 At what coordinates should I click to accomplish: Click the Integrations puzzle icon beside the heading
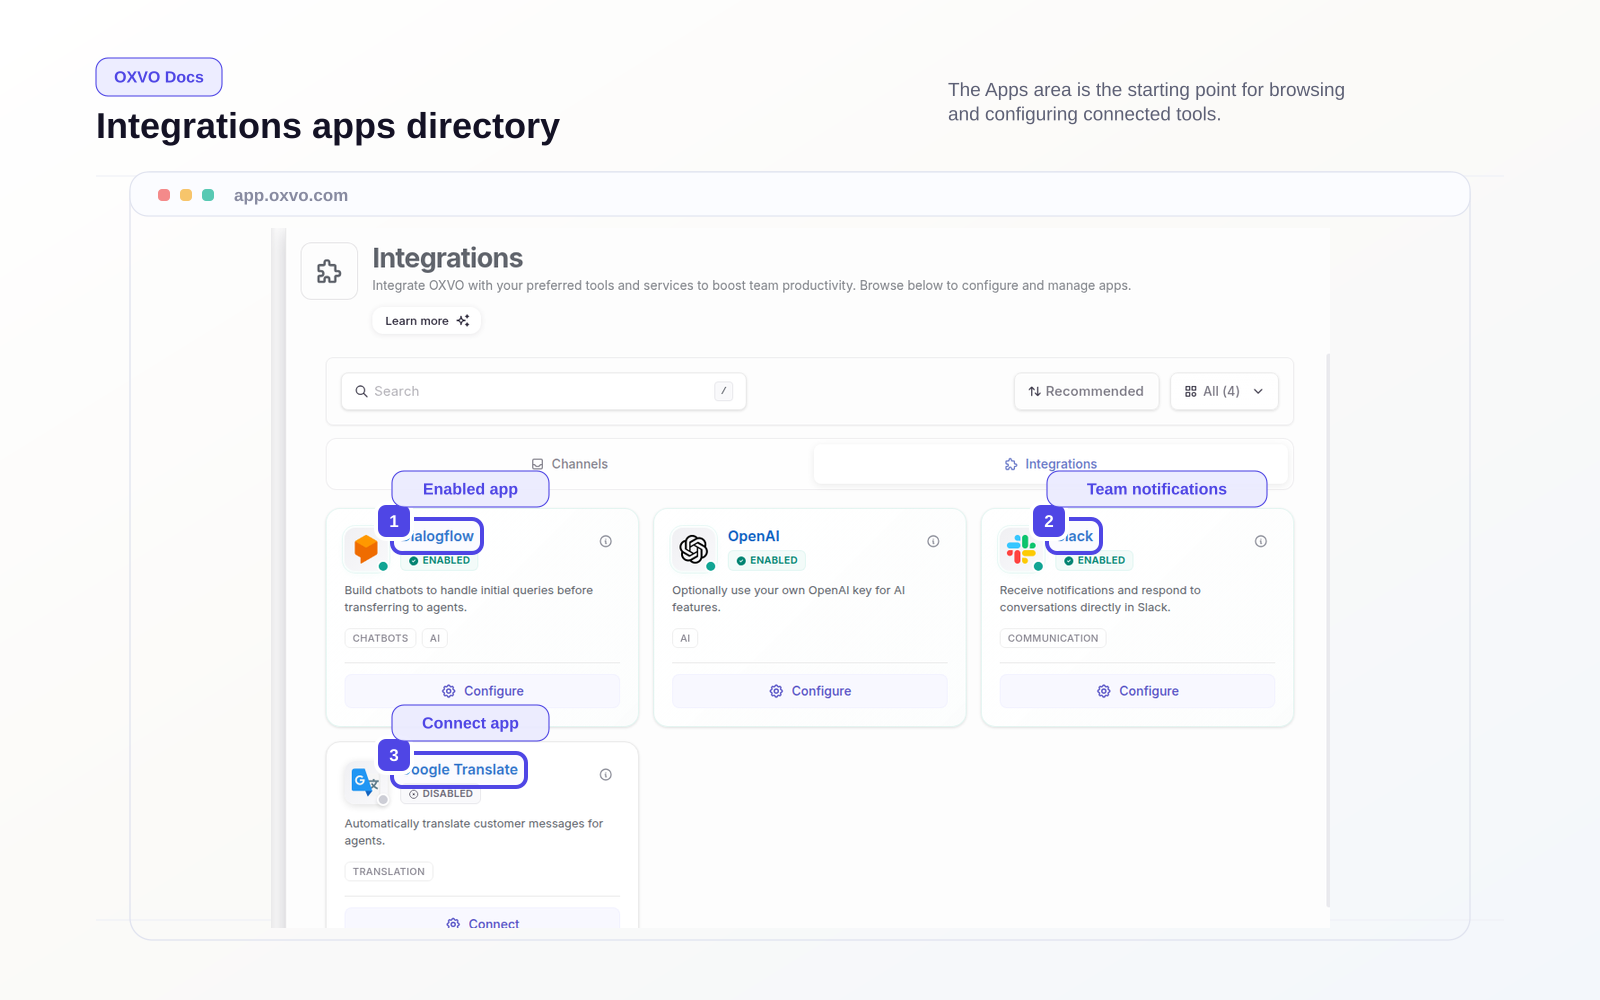tap(329, 271)
